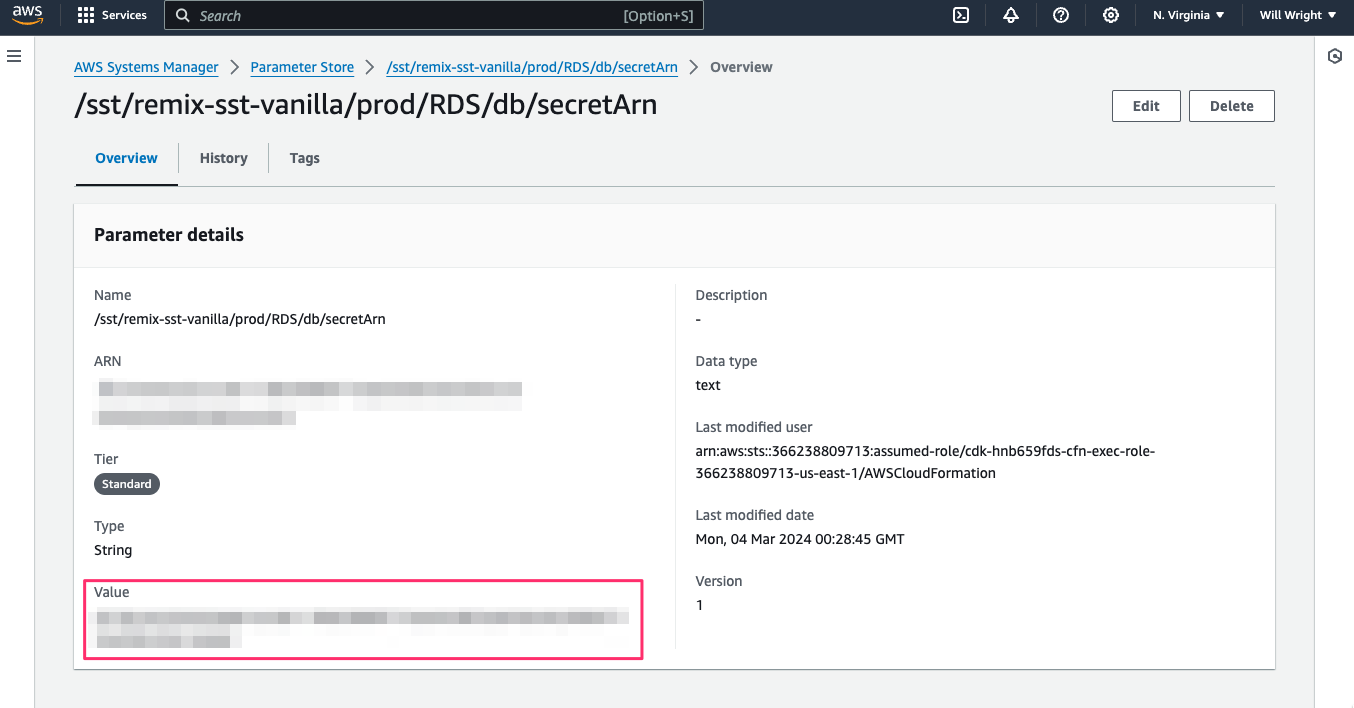Screen dimensions: 1354x708
Task: Expand the left navigation hamburger menu
Action: (x=14, y=55)
